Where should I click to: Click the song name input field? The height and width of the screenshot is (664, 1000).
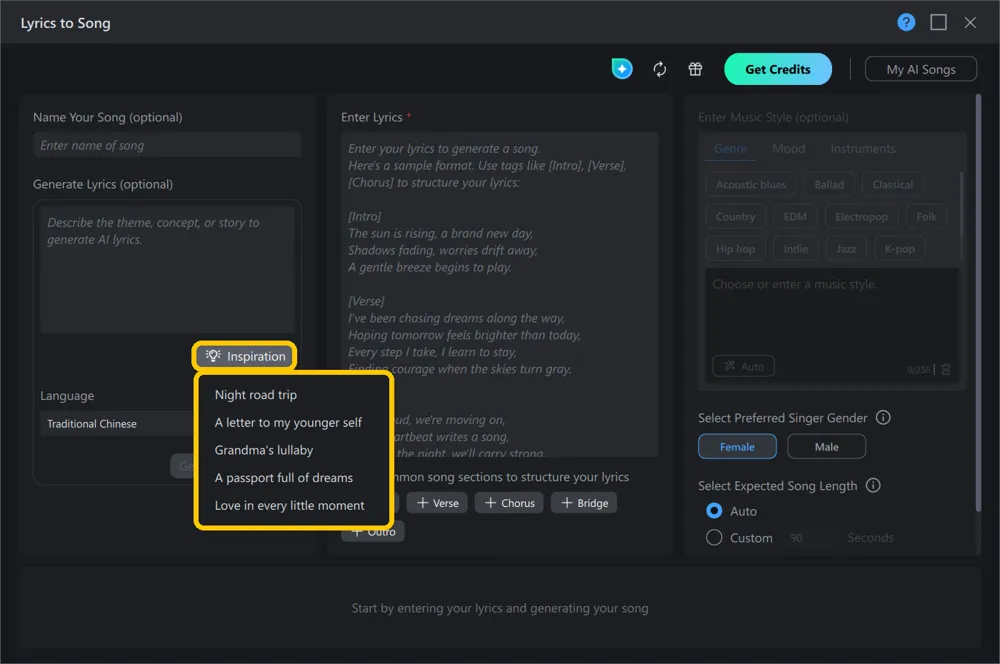tap(167, 145)
